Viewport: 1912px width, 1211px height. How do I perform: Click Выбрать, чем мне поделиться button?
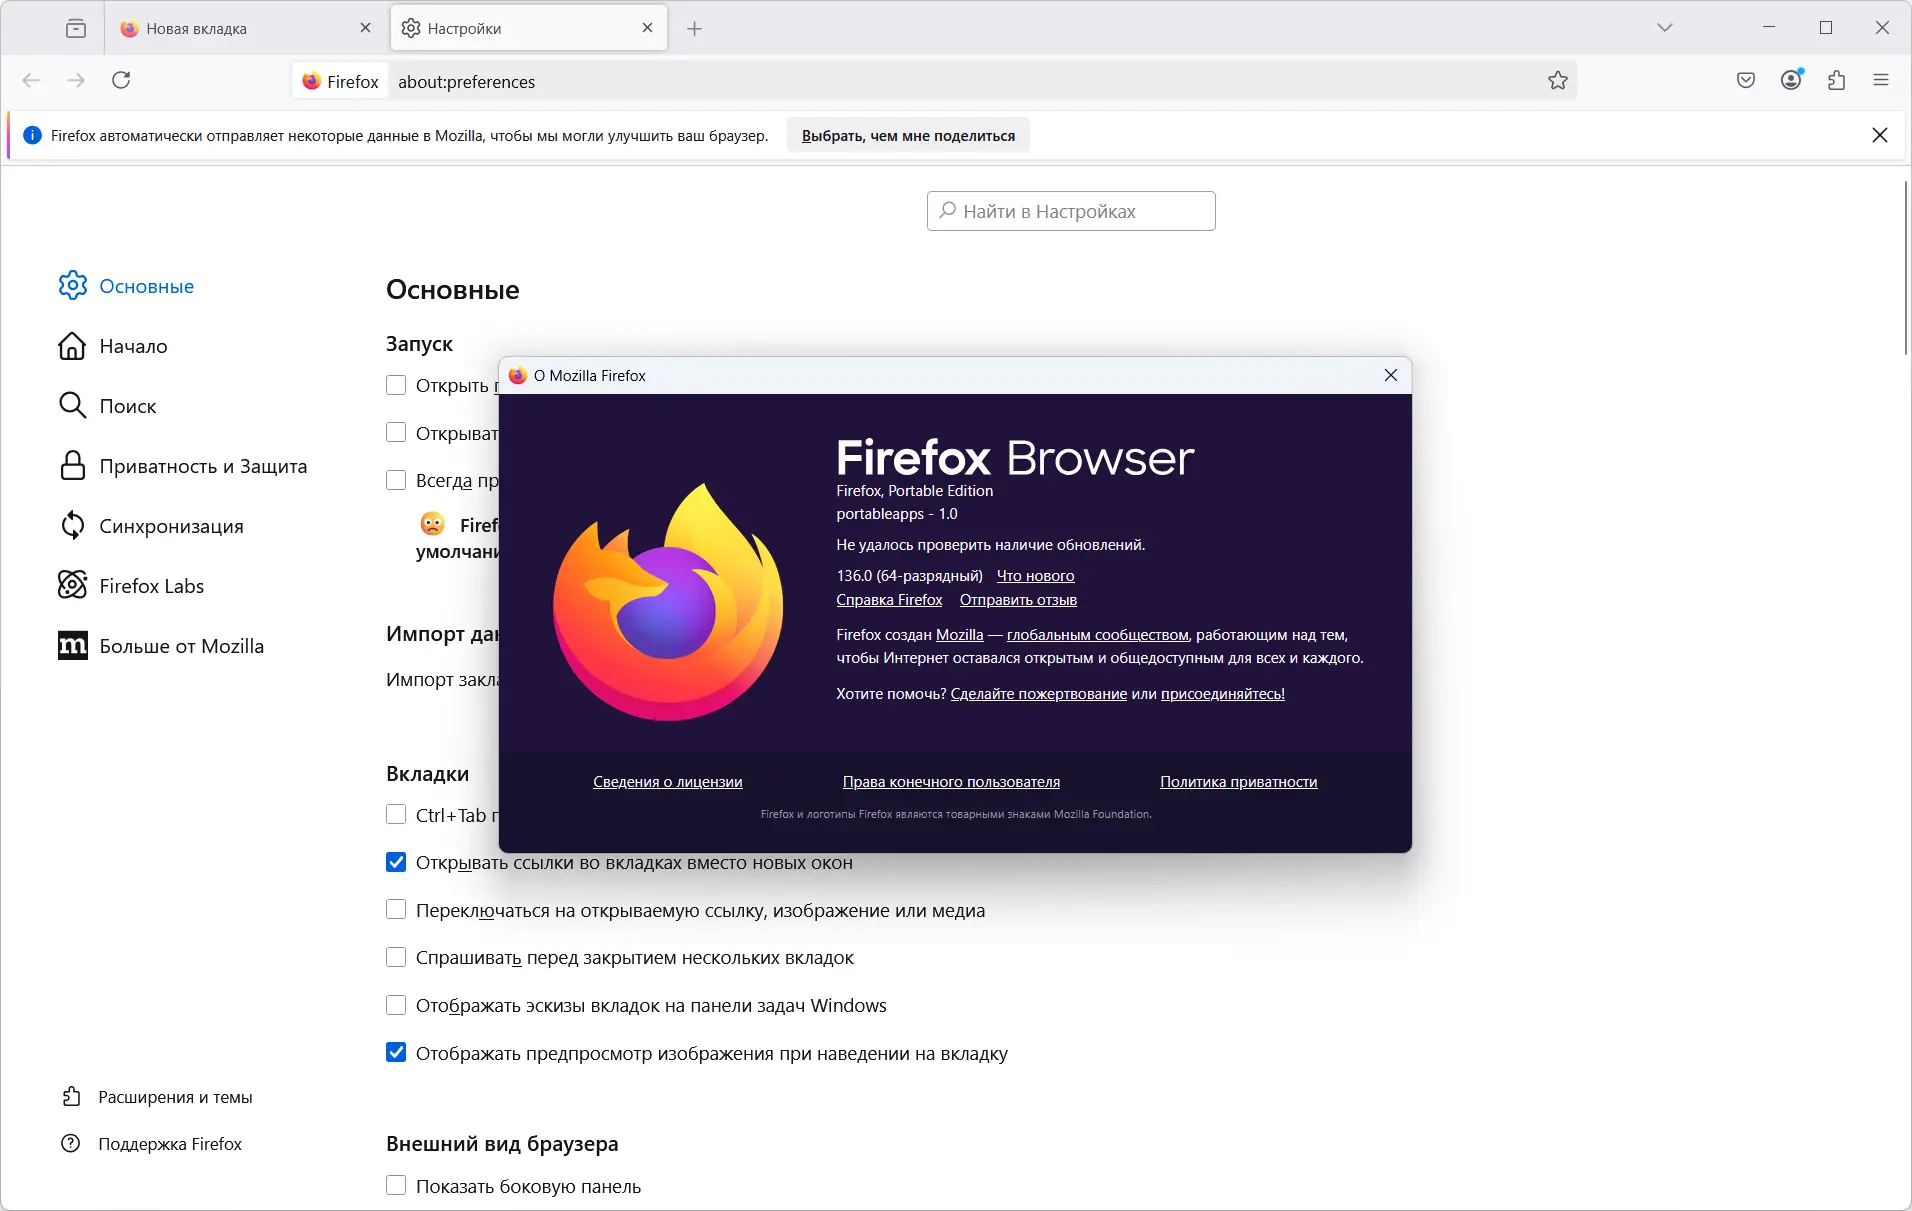(908, 136)
